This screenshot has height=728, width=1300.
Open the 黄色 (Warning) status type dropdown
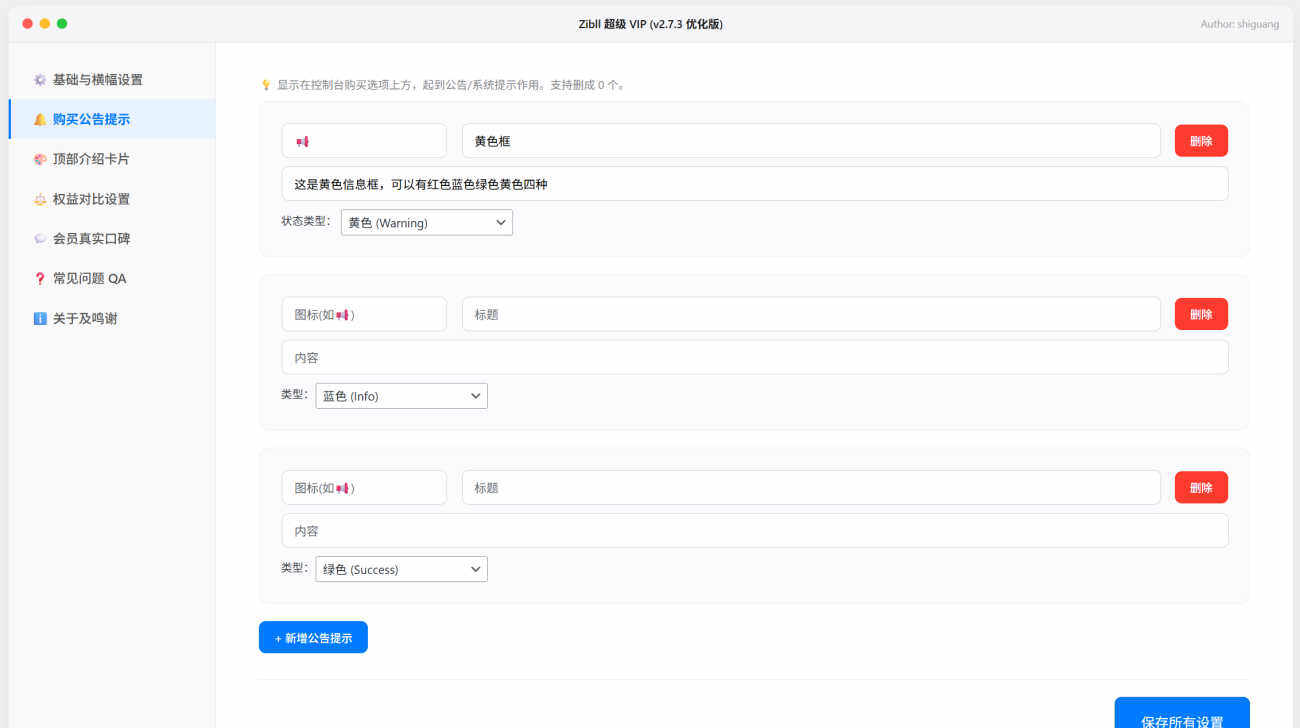(x=426, y=223)
